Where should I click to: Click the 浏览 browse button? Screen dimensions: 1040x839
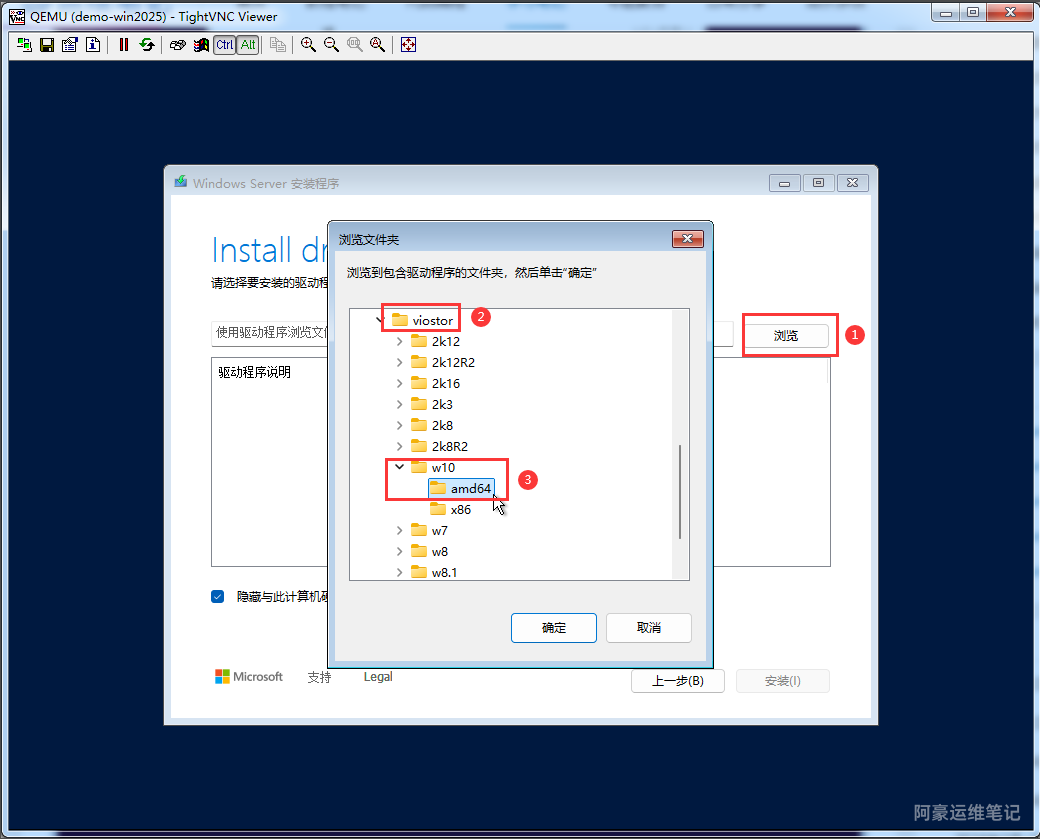click(786, 336)
